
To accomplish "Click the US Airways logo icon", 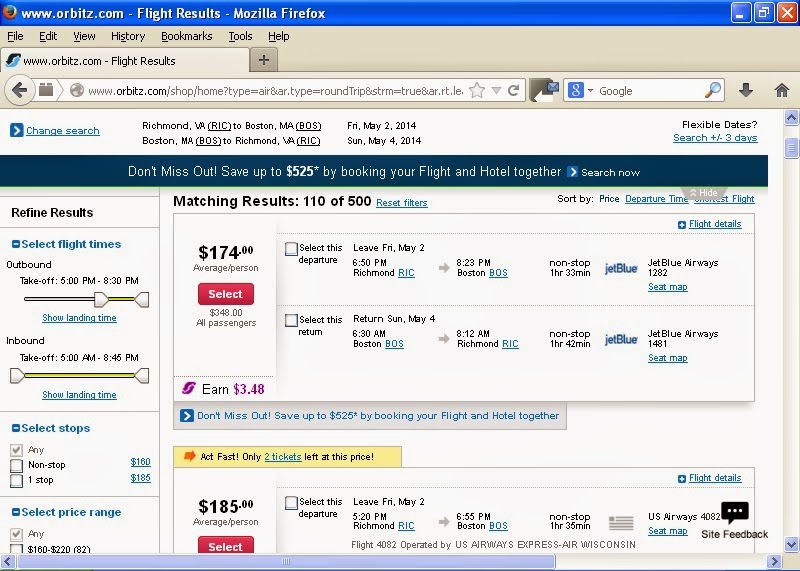I will (x=621, y=523).
